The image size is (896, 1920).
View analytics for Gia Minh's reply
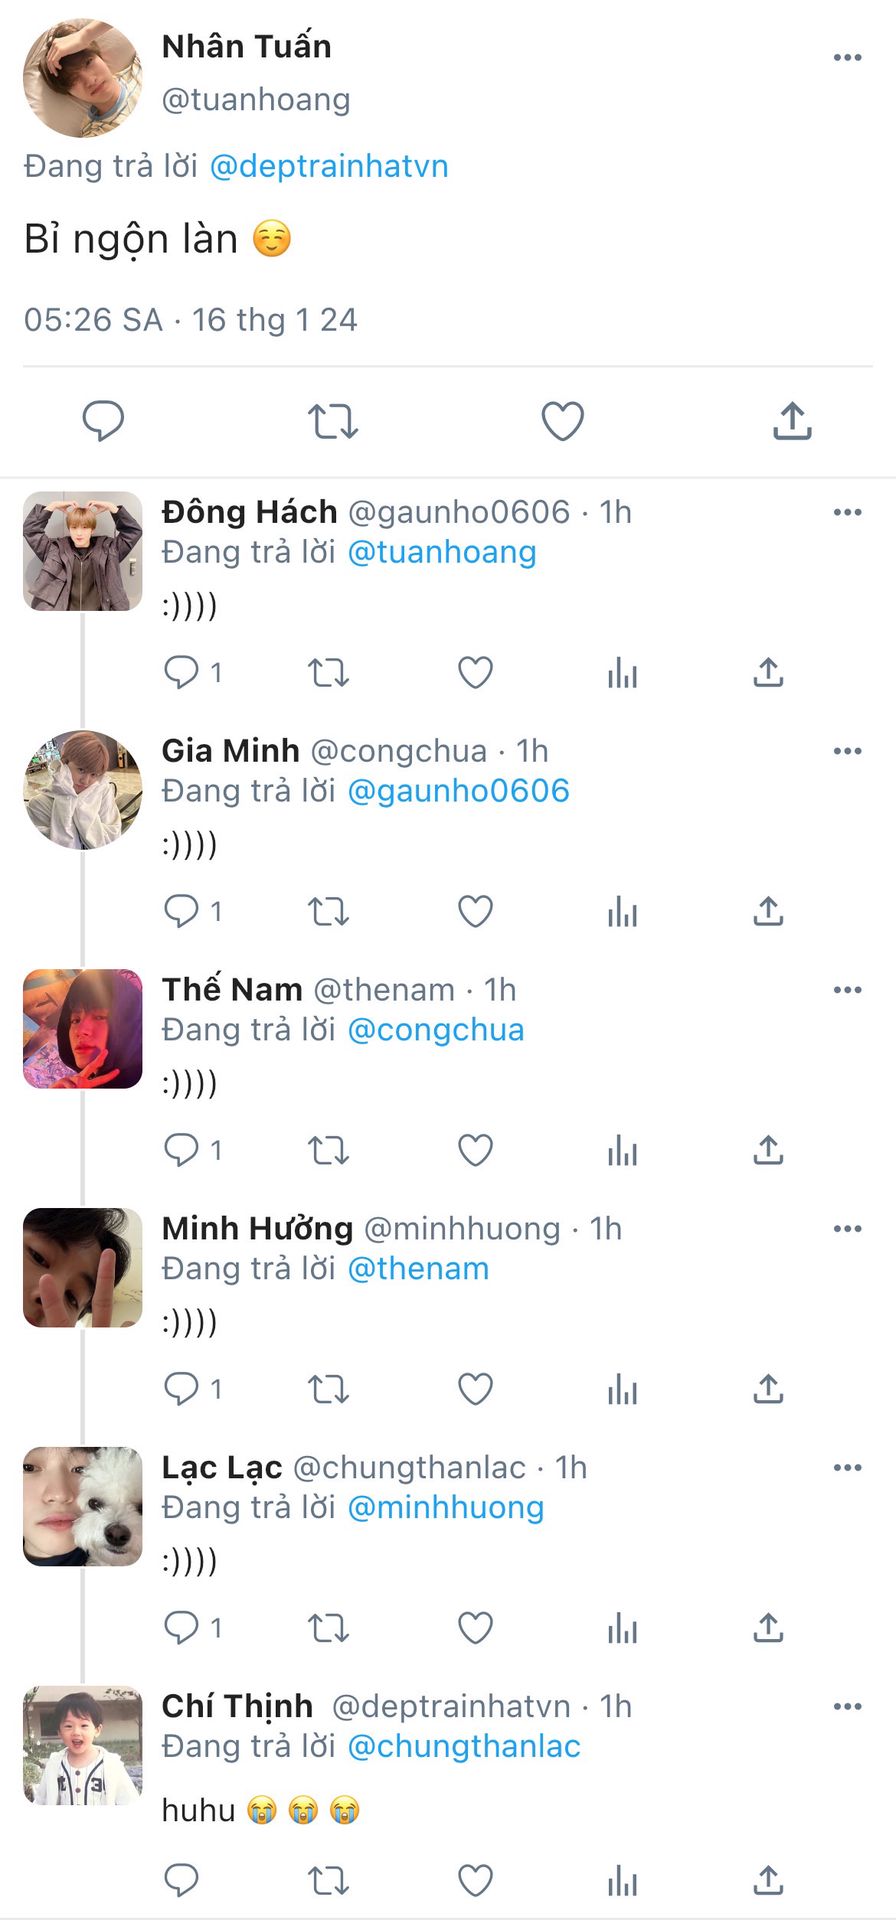pyautogui.click(x=622, y=912)
